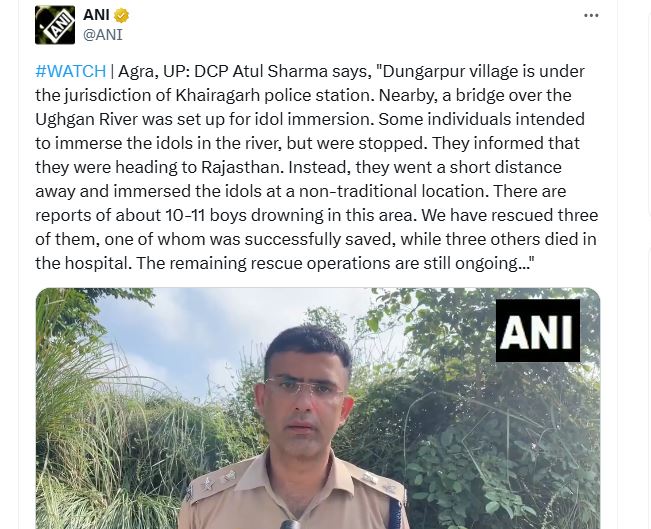Screen dimensions: 651x529
Task: Click the star insignia on officer's shoulder
Action: point(206,484)
